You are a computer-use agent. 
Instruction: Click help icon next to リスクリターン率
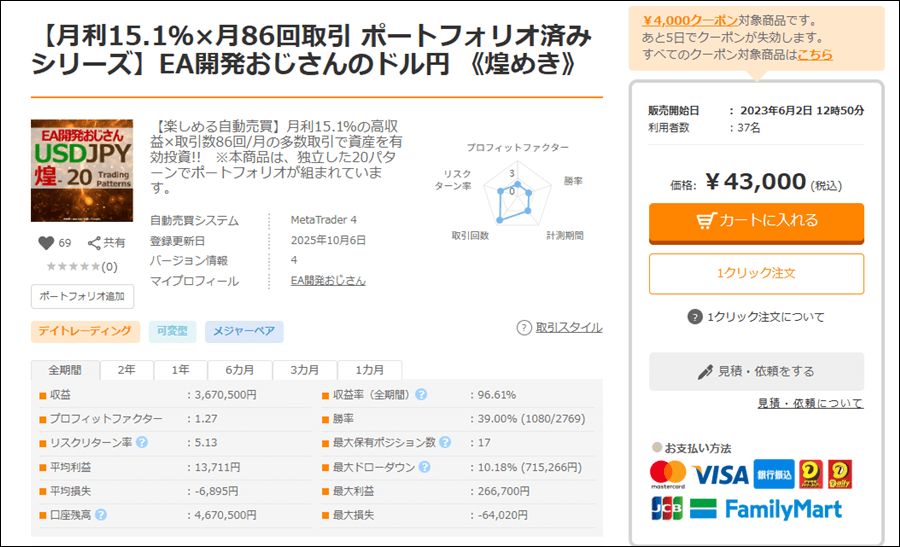tap(142, 442)
